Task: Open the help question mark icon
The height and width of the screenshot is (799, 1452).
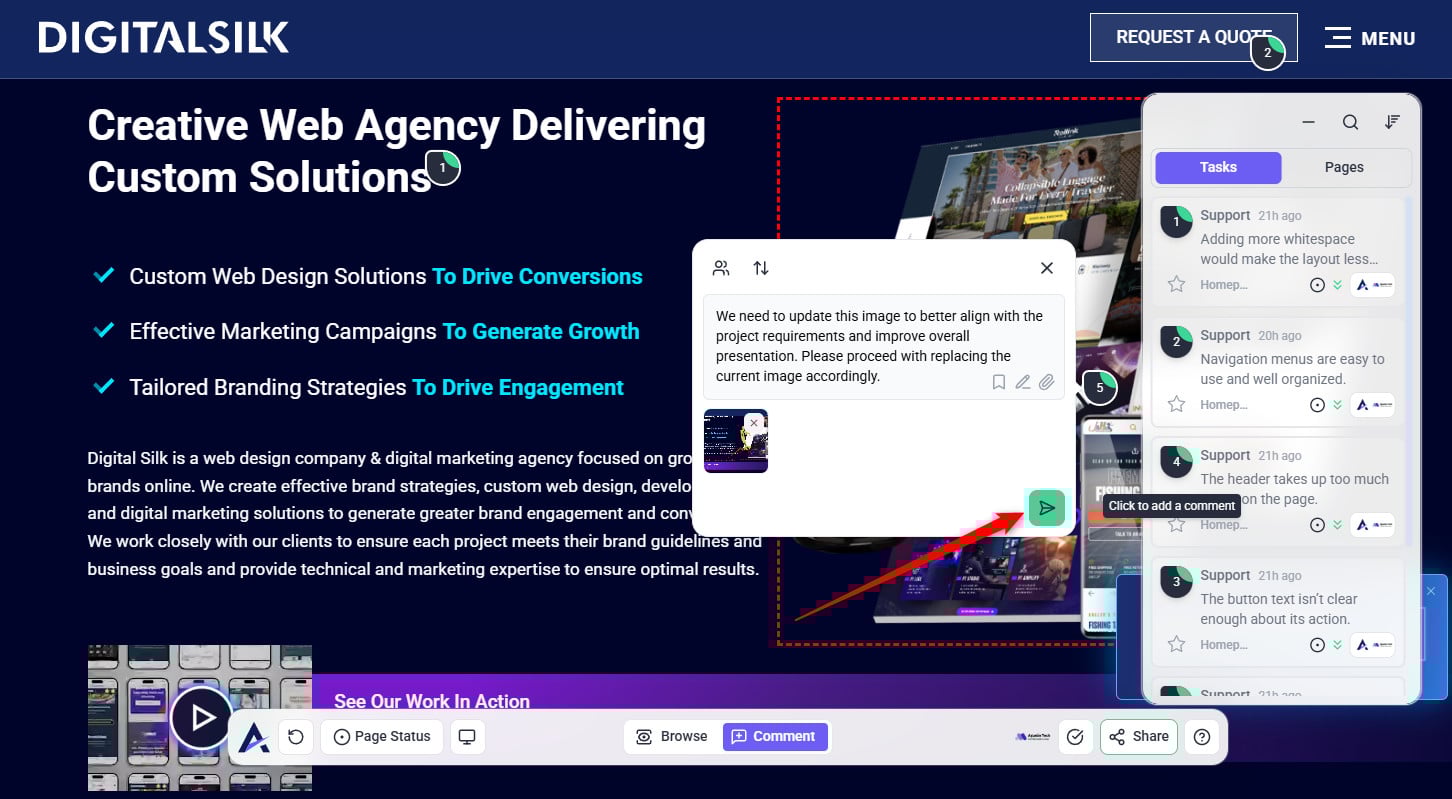Action: tap(1202, 737)
